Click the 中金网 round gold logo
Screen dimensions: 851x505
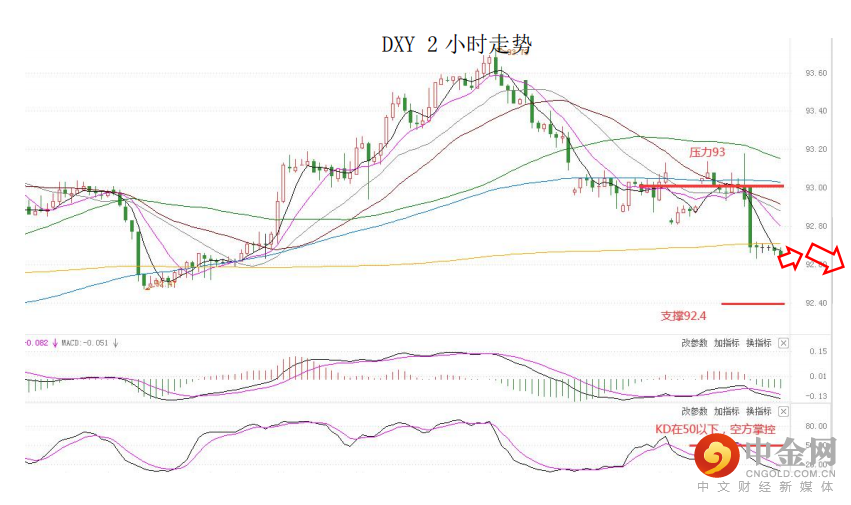pyautogui.click(x=716, y=457)
